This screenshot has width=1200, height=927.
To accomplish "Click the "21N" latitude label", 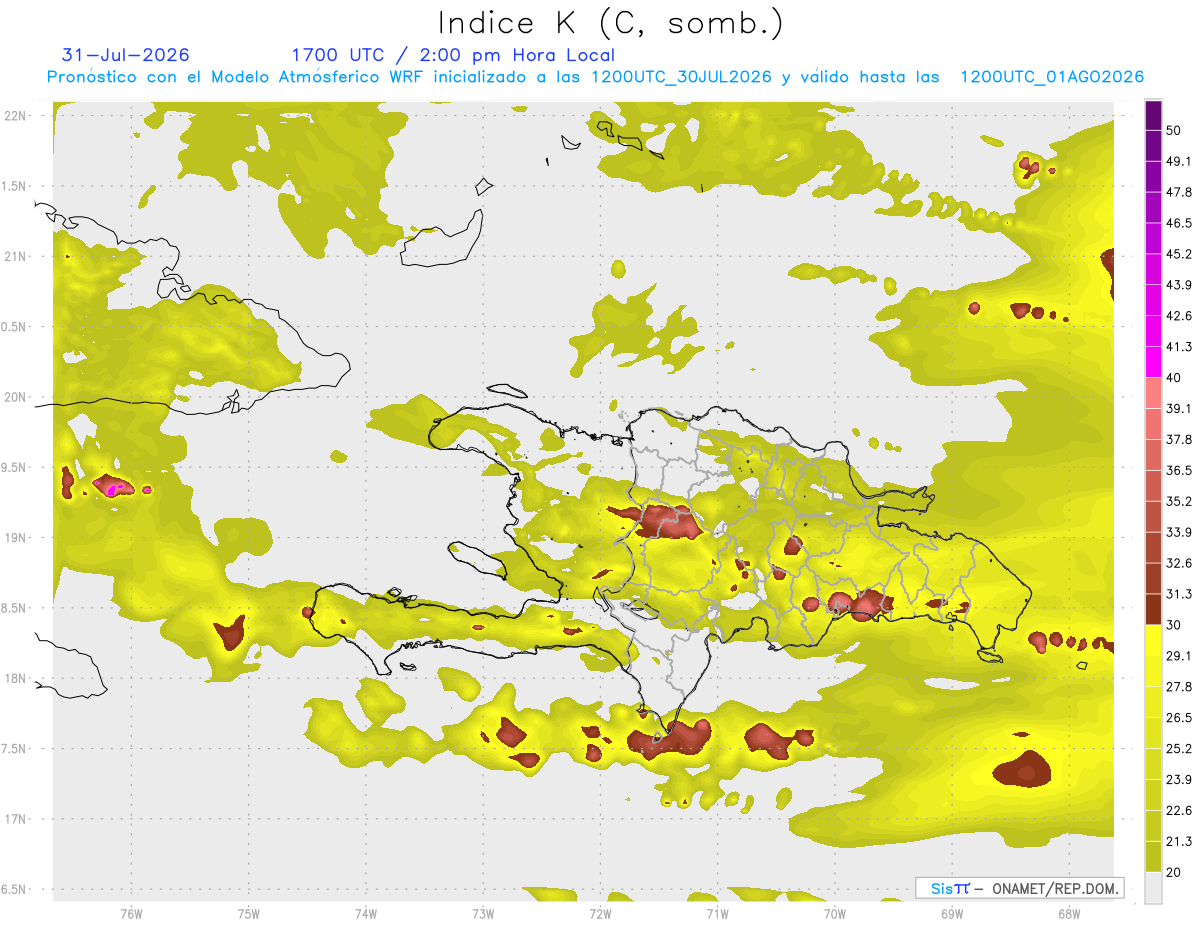I will pyautogui.click(x=16, y=256).
